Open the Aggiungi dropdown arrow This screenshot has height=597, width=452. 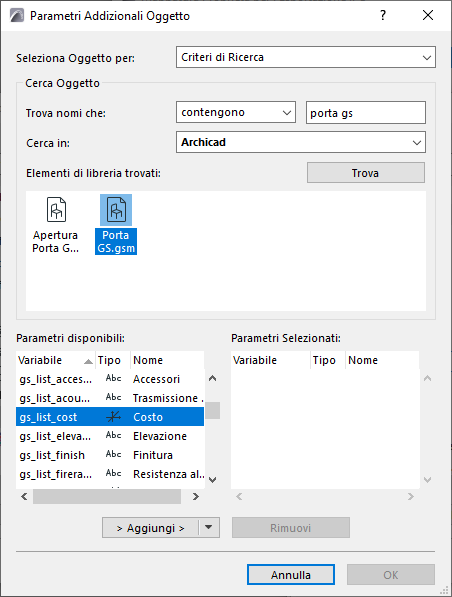[209, 527]
